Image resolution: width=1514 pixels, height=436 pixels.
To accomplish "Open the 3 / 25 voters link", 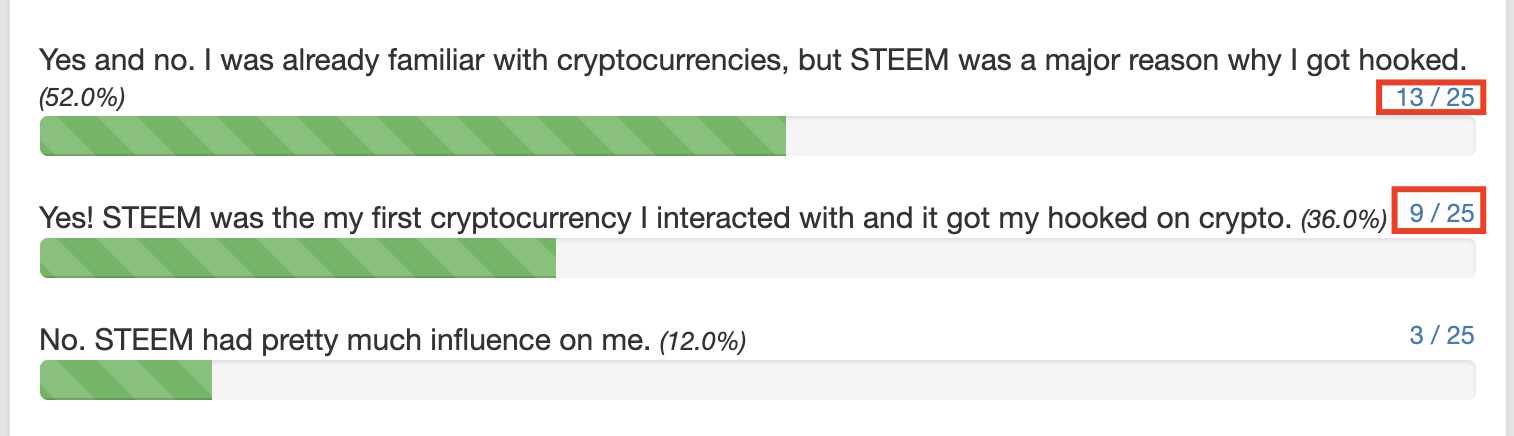I will [x=1442, y=335].
